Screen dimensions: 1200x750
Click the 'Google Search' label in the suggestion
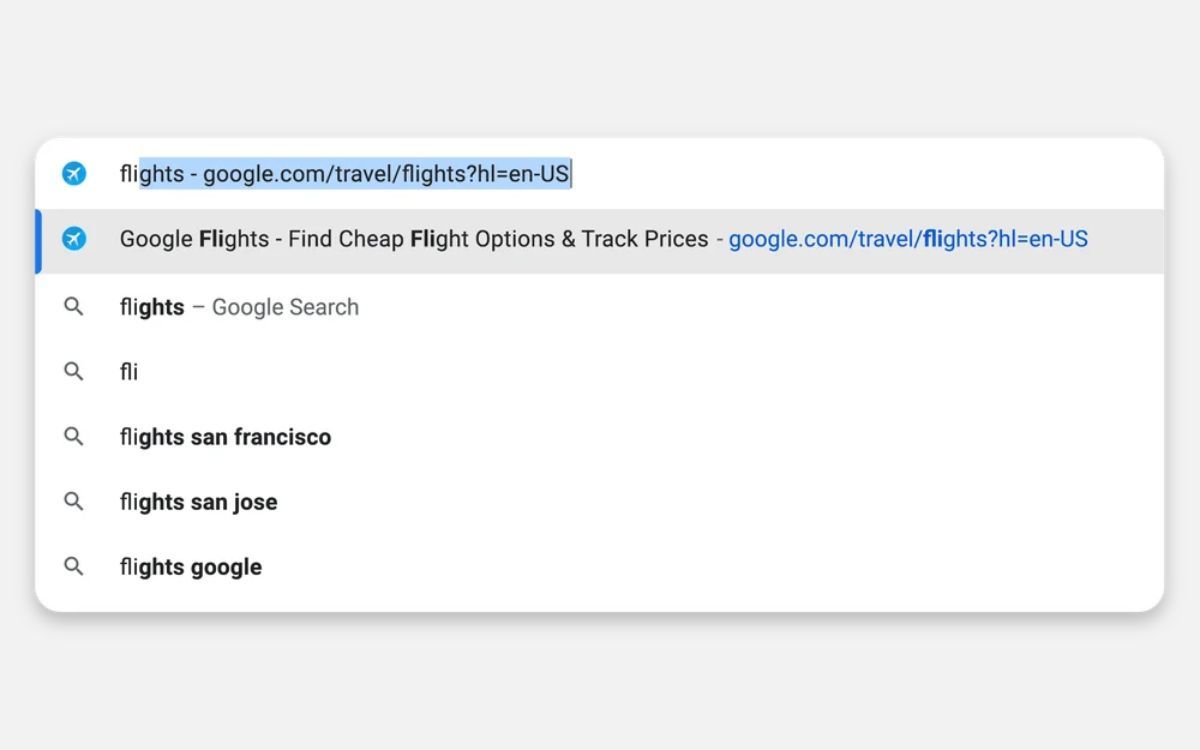click(x=284, y=307)
